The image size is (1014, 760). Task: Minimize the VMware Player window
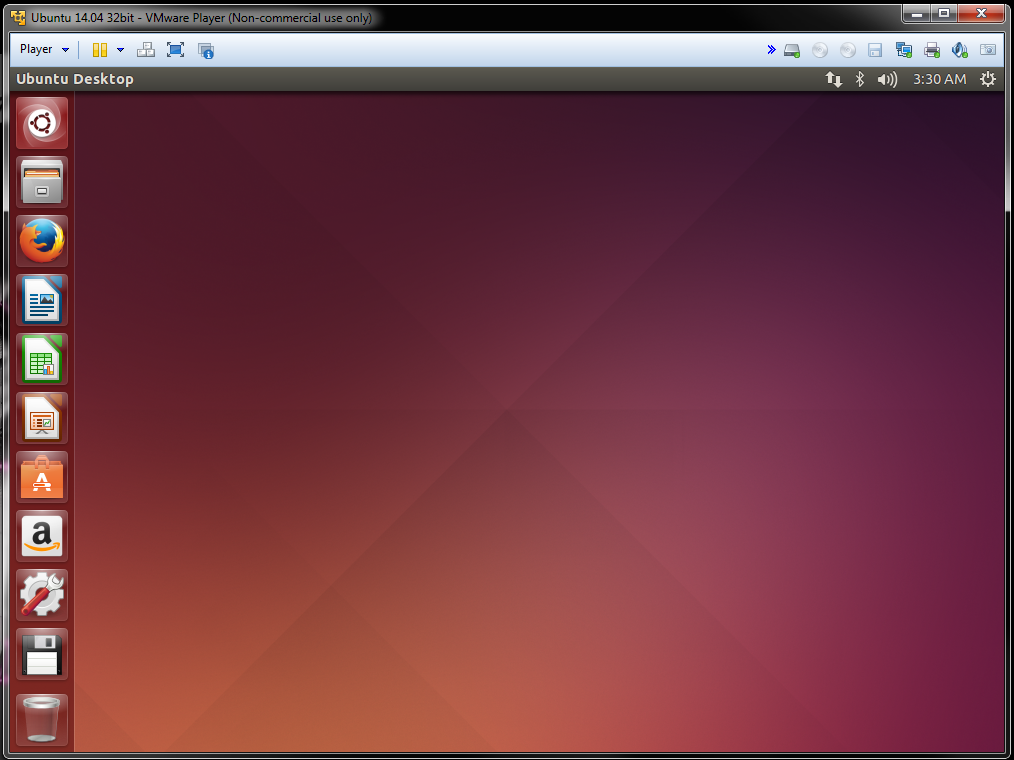pos(916,14)
